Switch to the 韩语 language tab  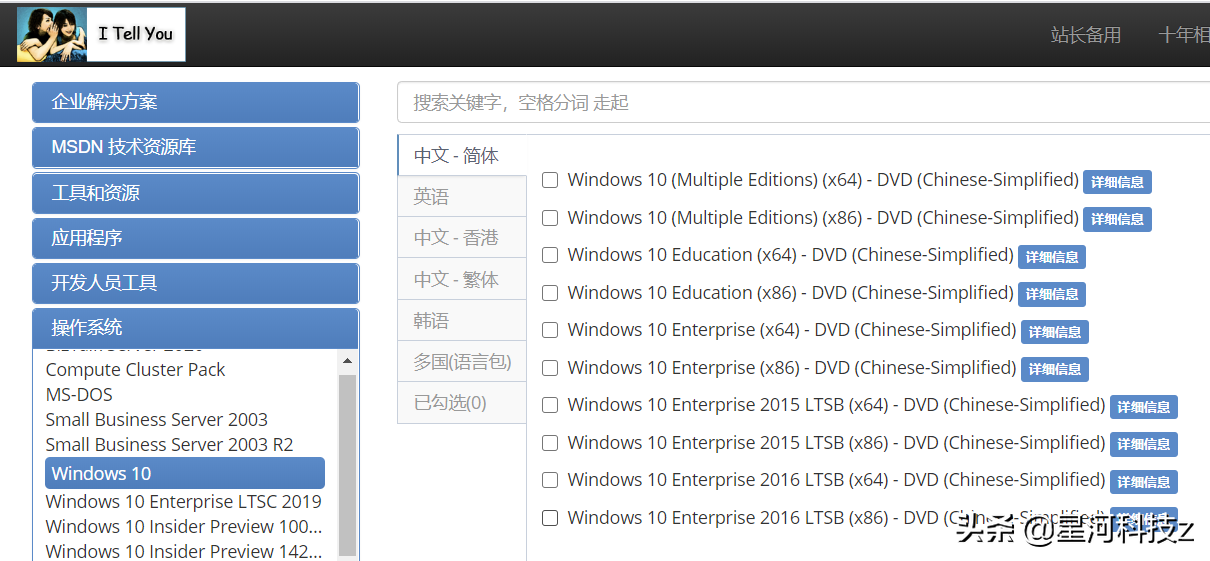pos(462,321)
